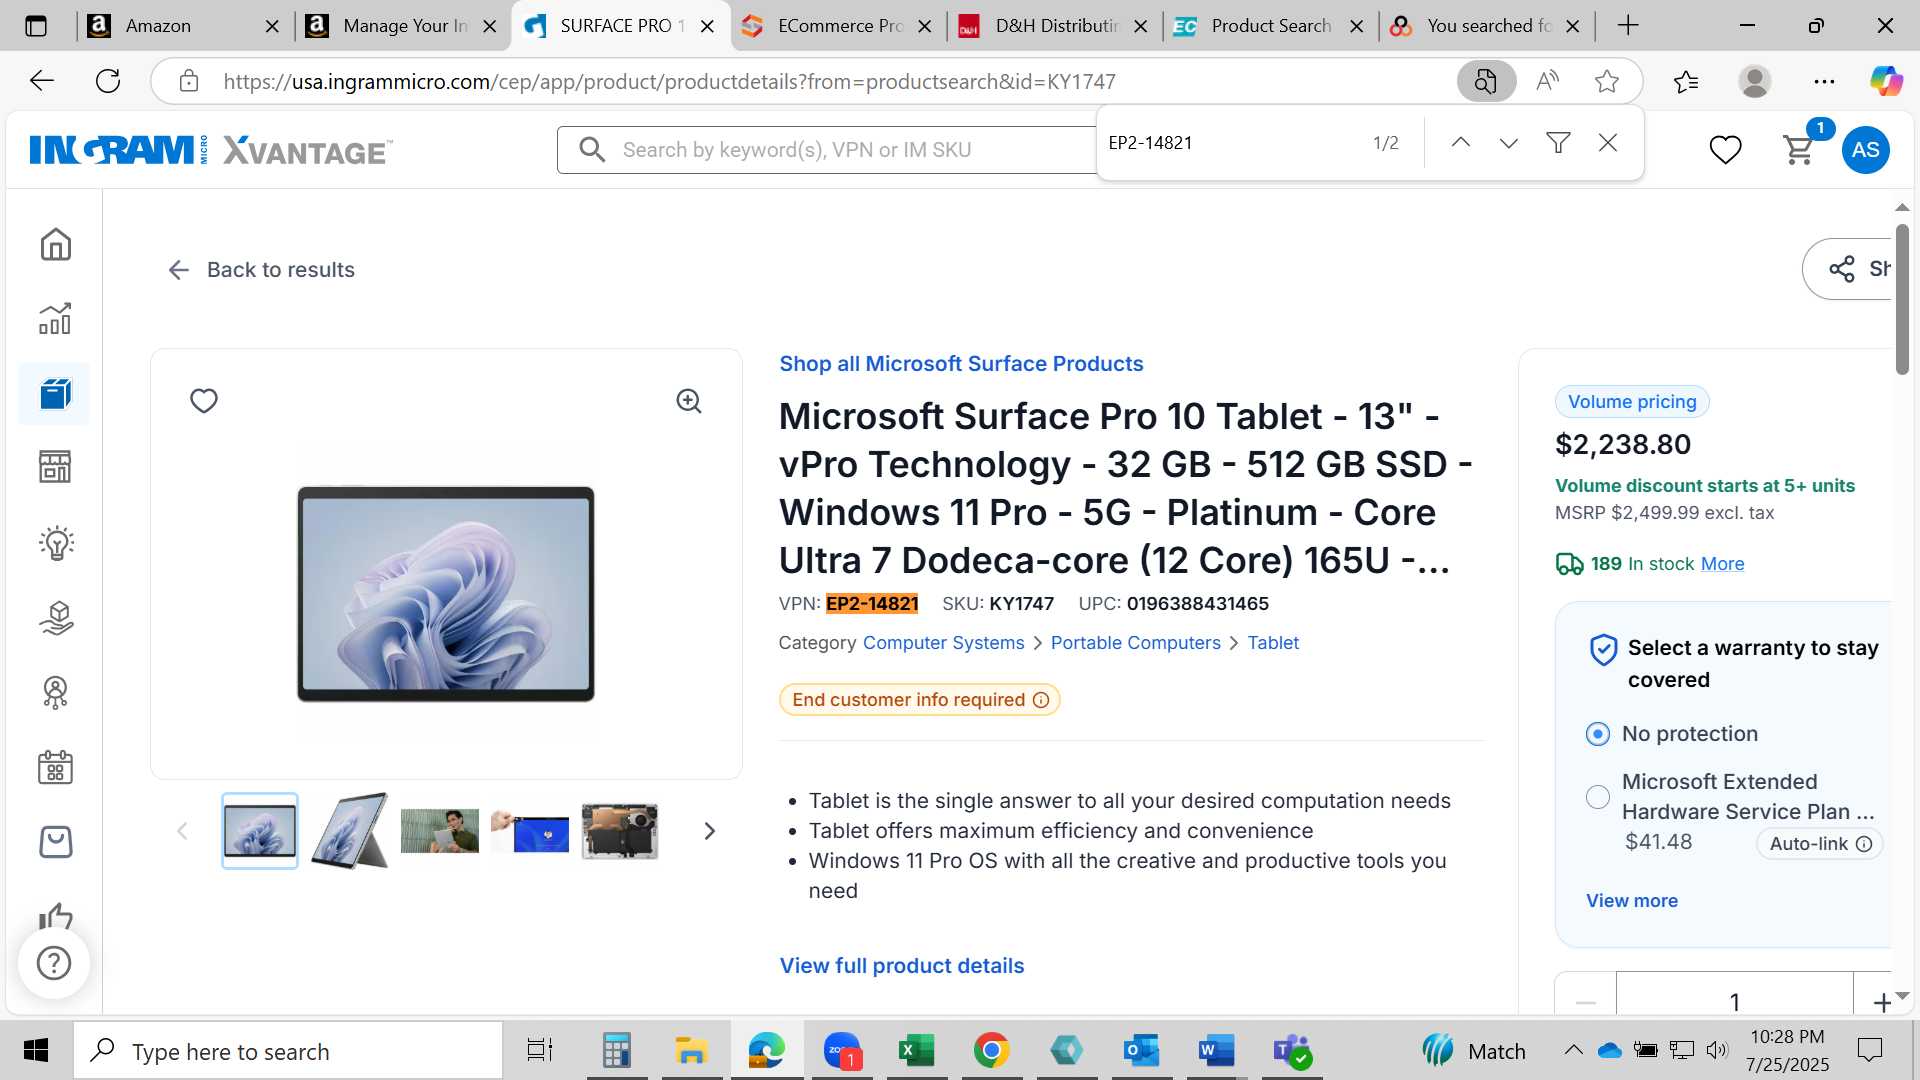Open the wishlist heart in header

(x=1725, y=150)
